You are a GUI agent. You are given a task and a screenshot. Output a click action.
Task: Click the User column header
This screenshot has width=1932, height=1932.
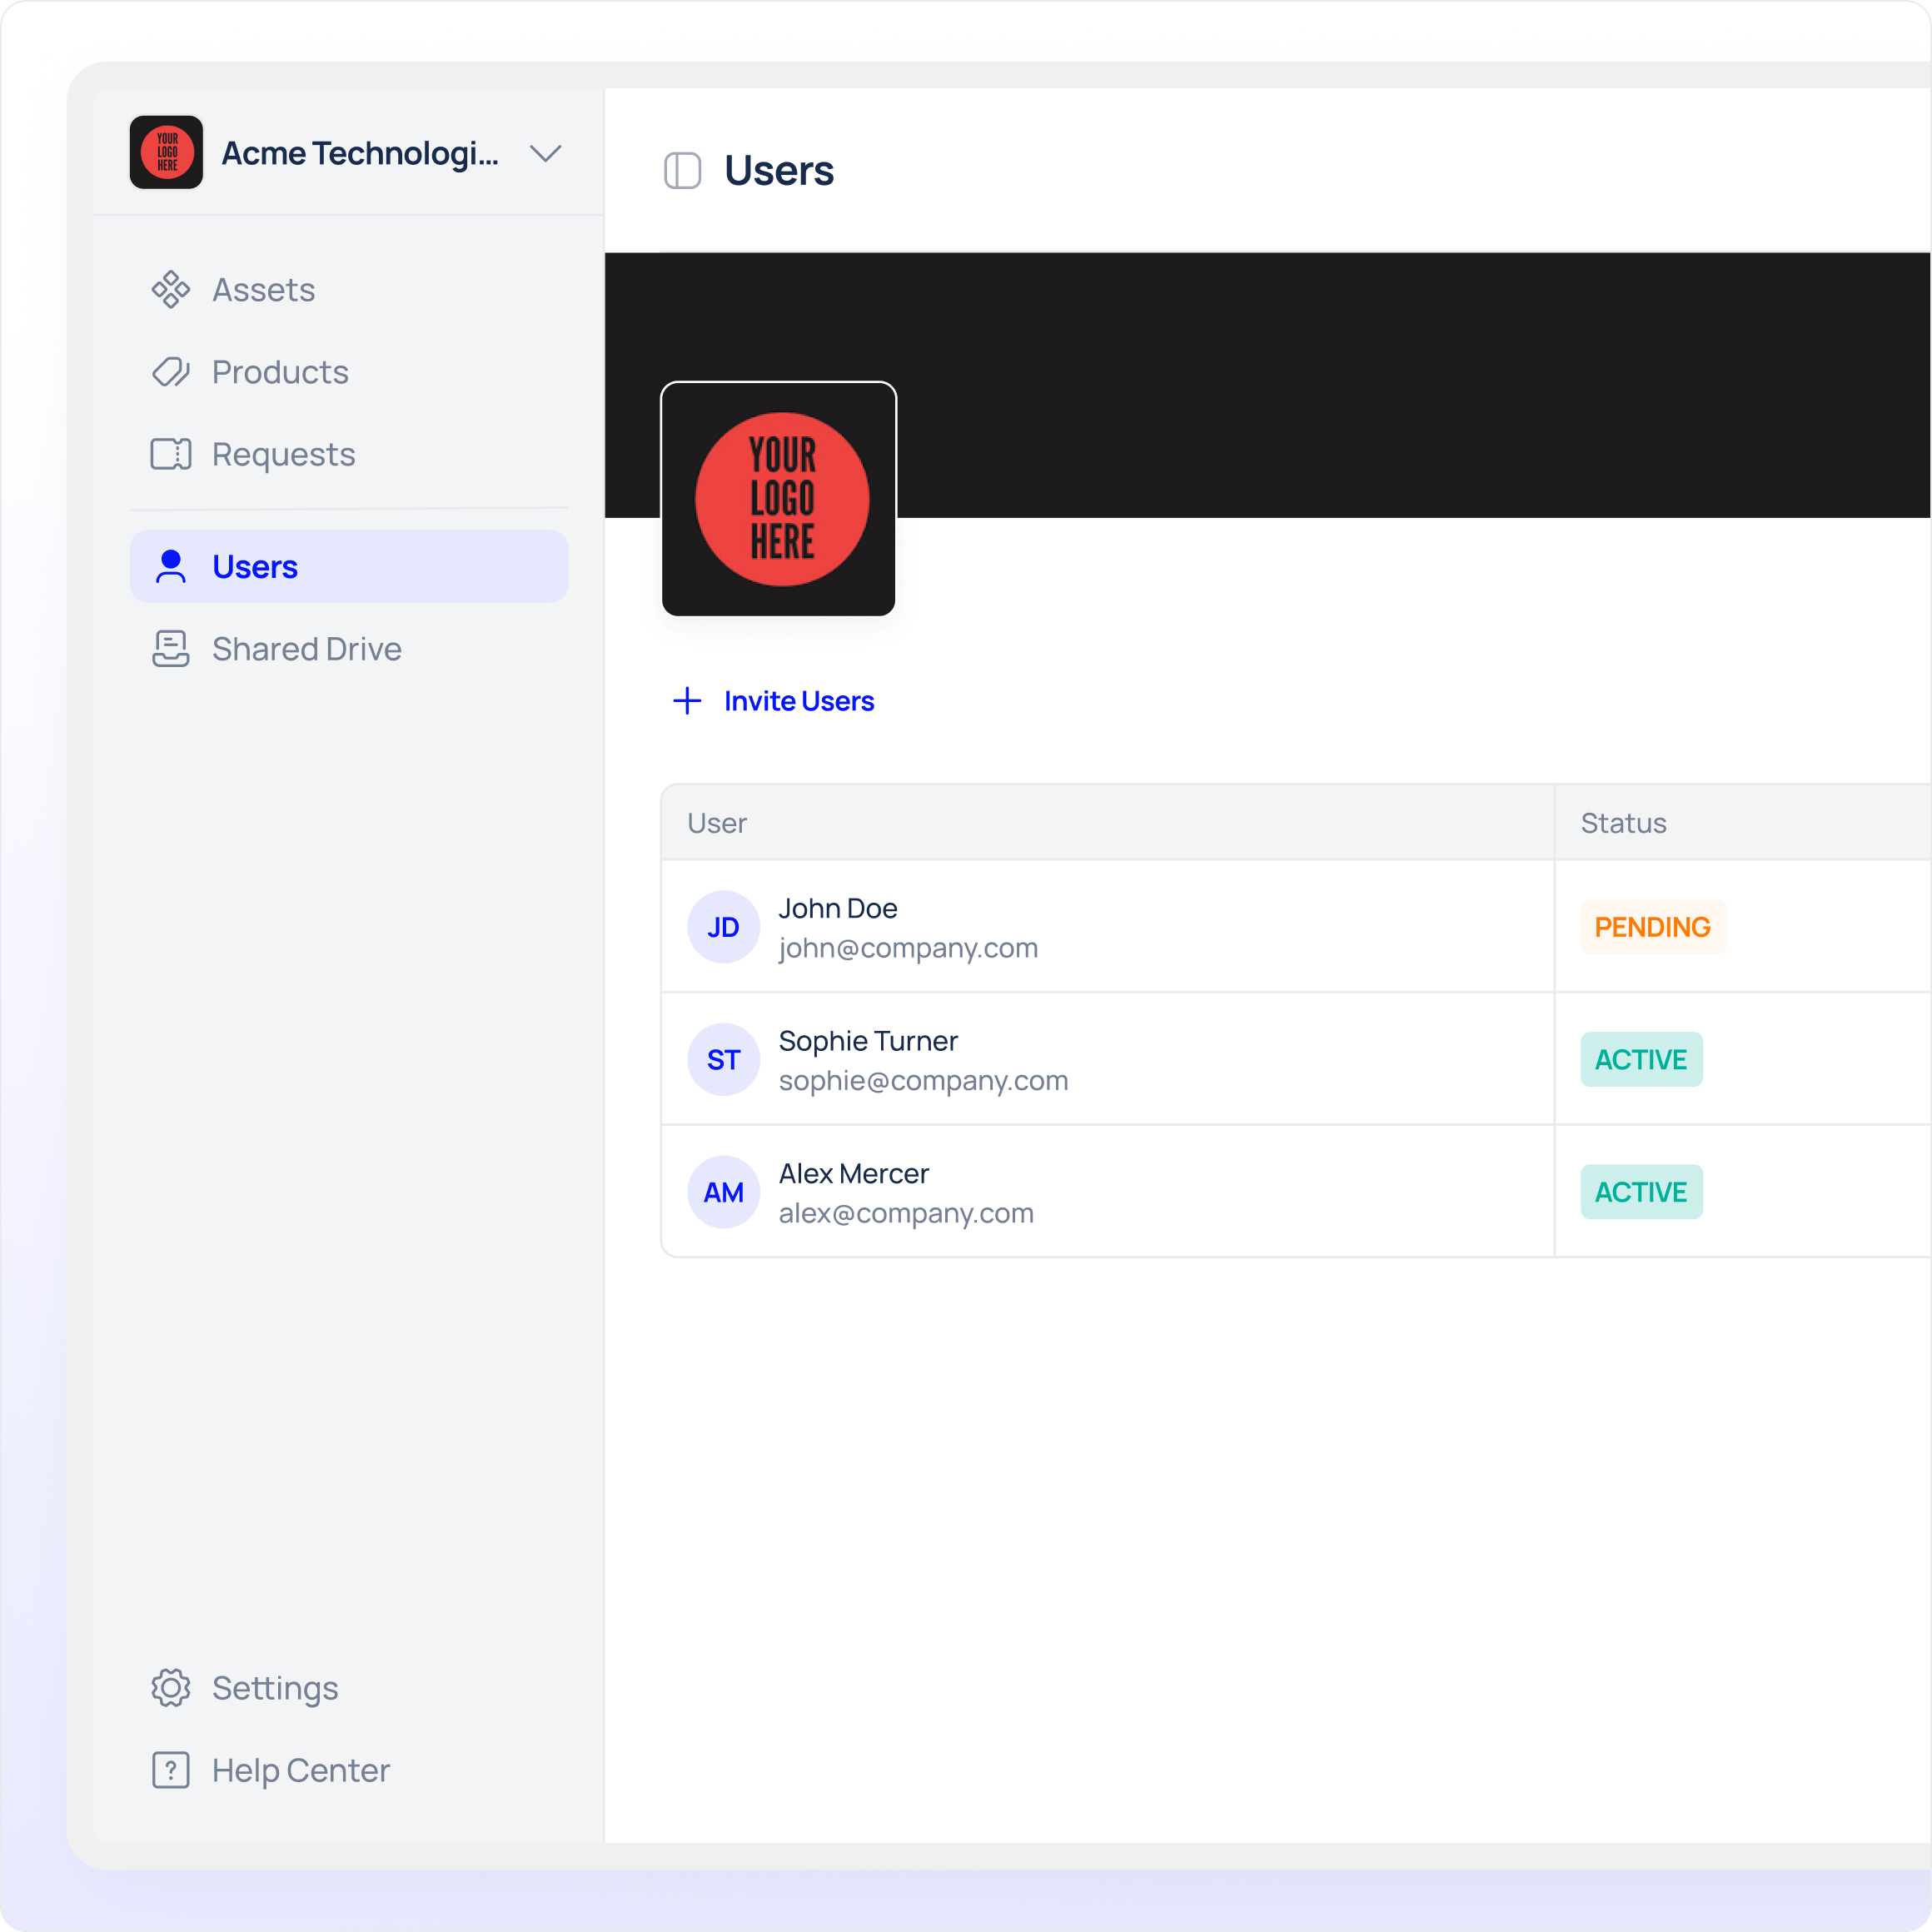point(717,823)
